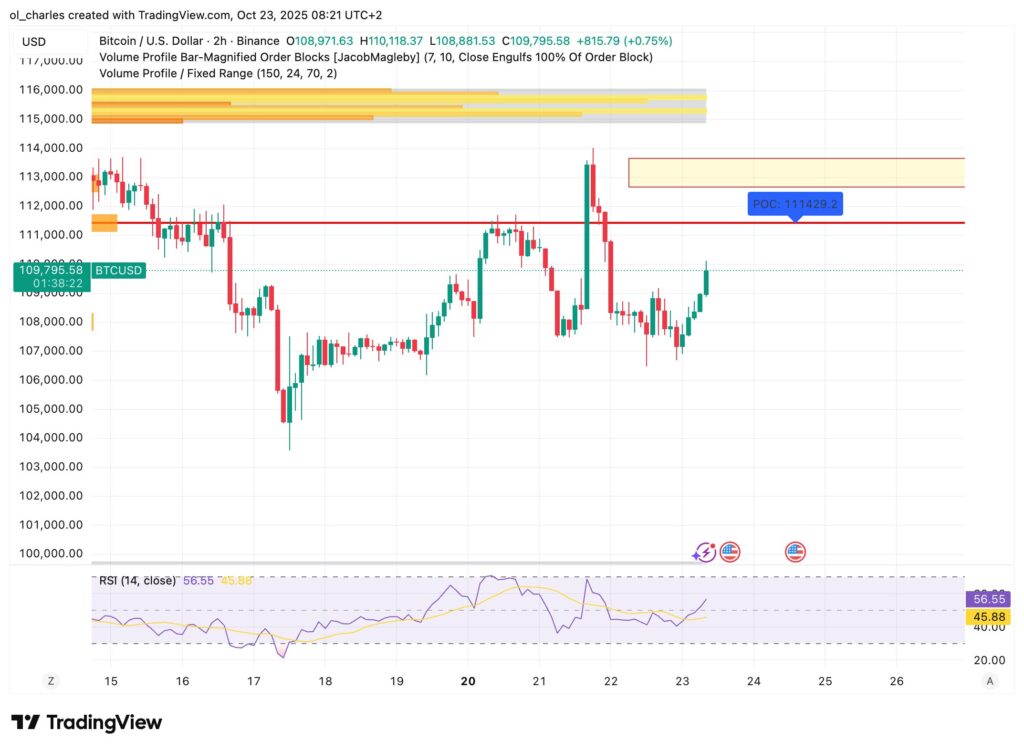This screenshot has width=1024, height=751.
Task: Click the red flag event icon left of the purple marker
Action: pos(729,551)
